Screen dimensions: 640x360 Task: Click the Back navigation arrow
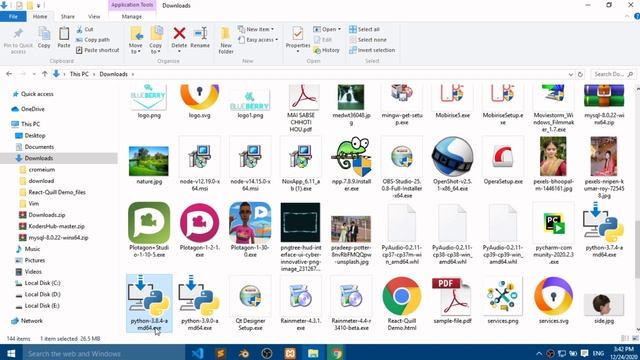pyautogui.click(x=9, y=74)
